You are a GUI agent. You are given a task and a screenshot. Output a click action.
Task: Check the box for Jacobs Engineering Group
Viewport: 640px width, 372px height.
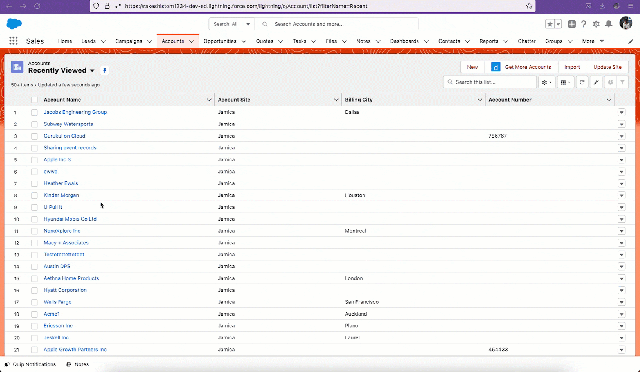(34, 112)
